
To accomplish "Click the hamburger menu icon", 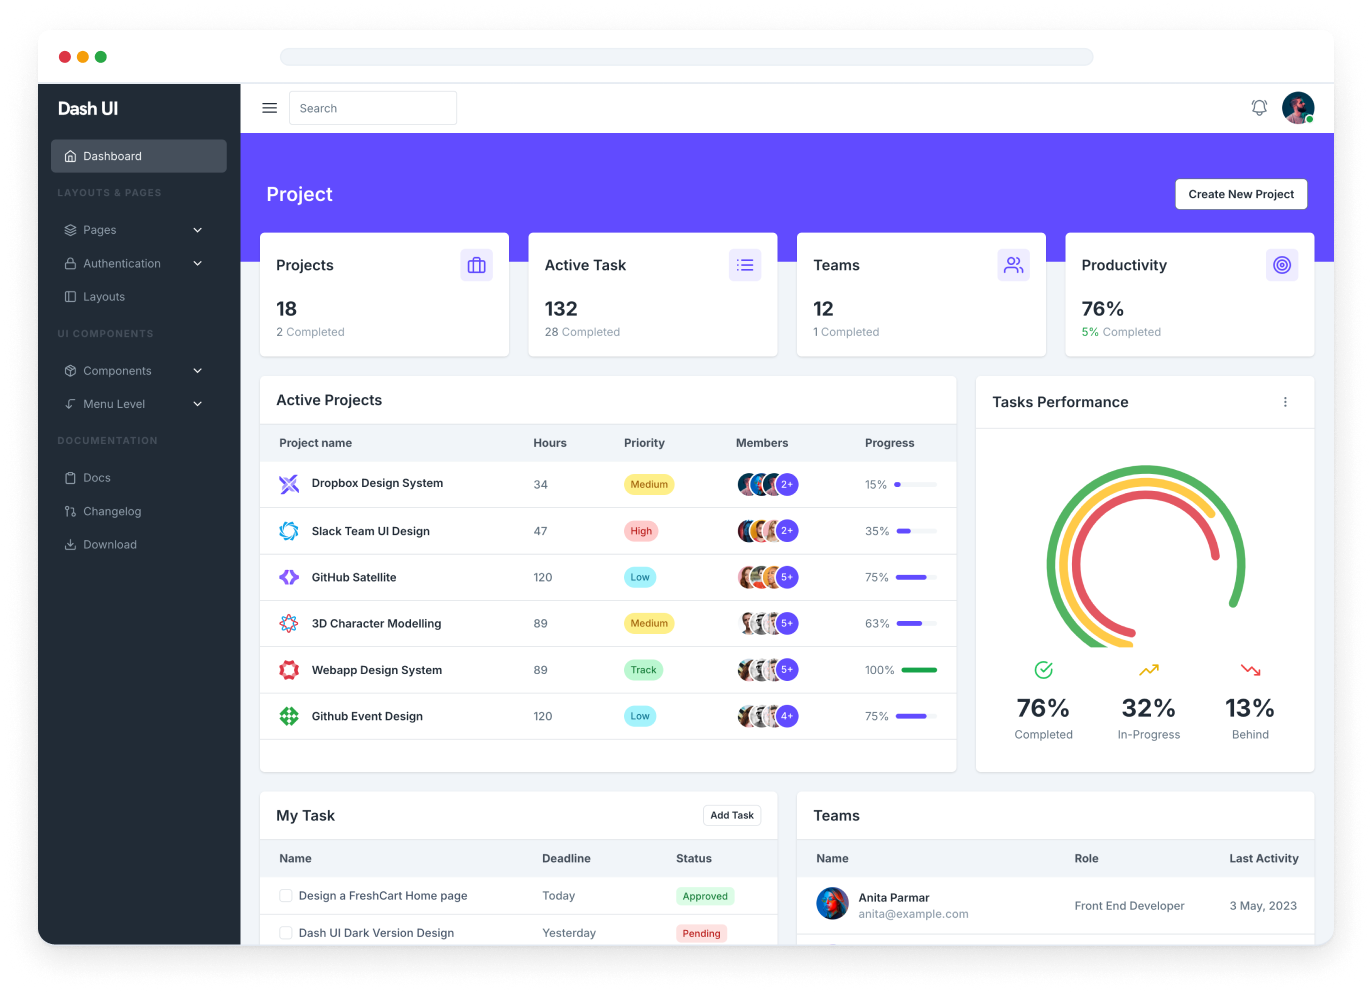I will [x=269, y=108].
